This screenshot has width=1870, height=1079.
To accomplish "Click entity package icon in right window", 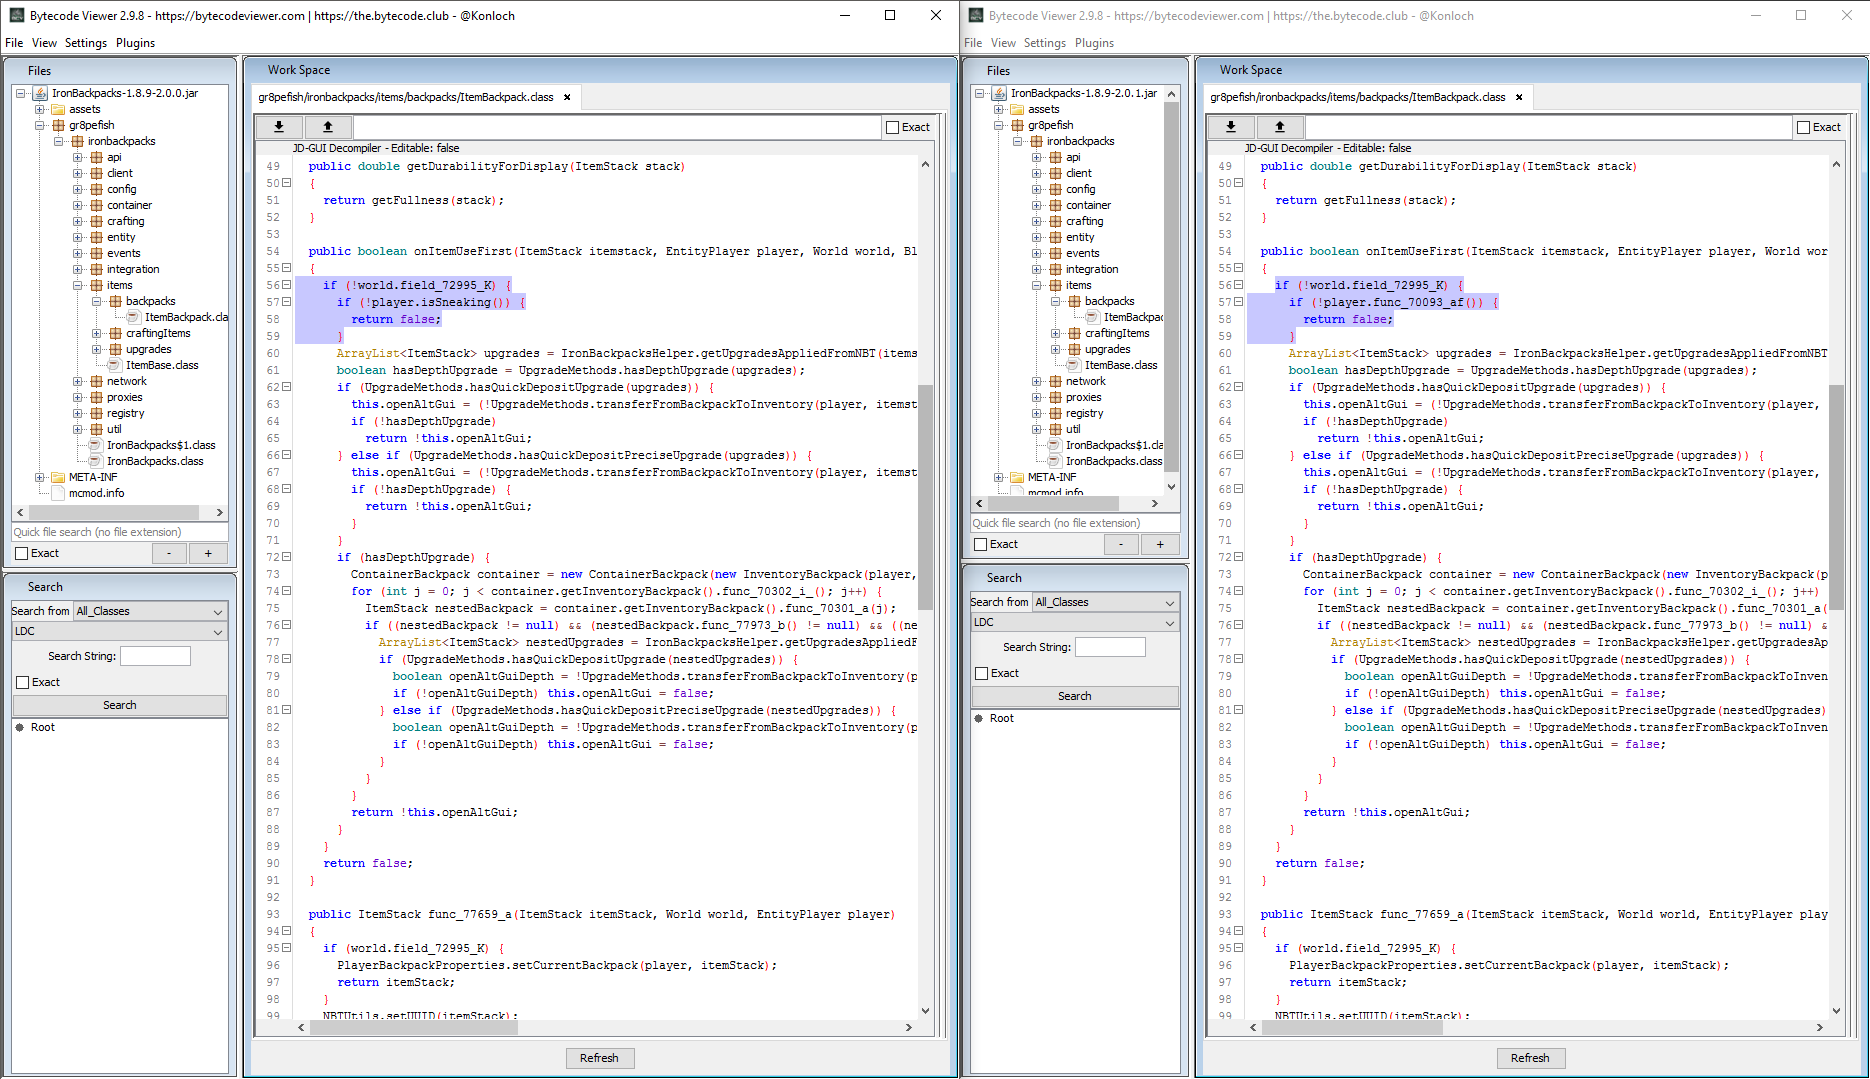I will click(1055, 237).
